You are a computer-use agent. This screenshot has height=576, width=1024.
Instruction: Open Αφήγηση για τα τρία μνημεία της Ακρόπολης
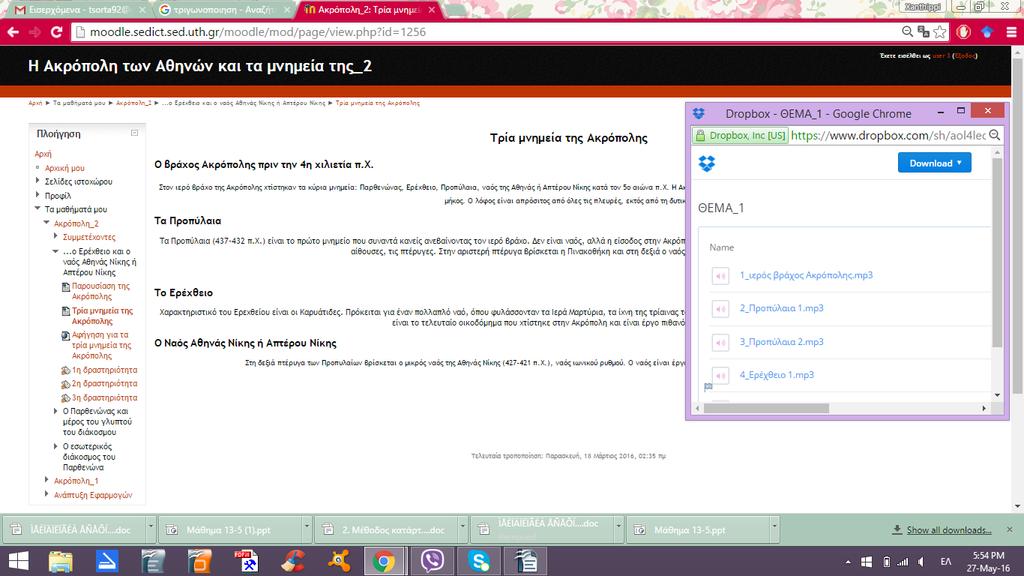[101, 345]
